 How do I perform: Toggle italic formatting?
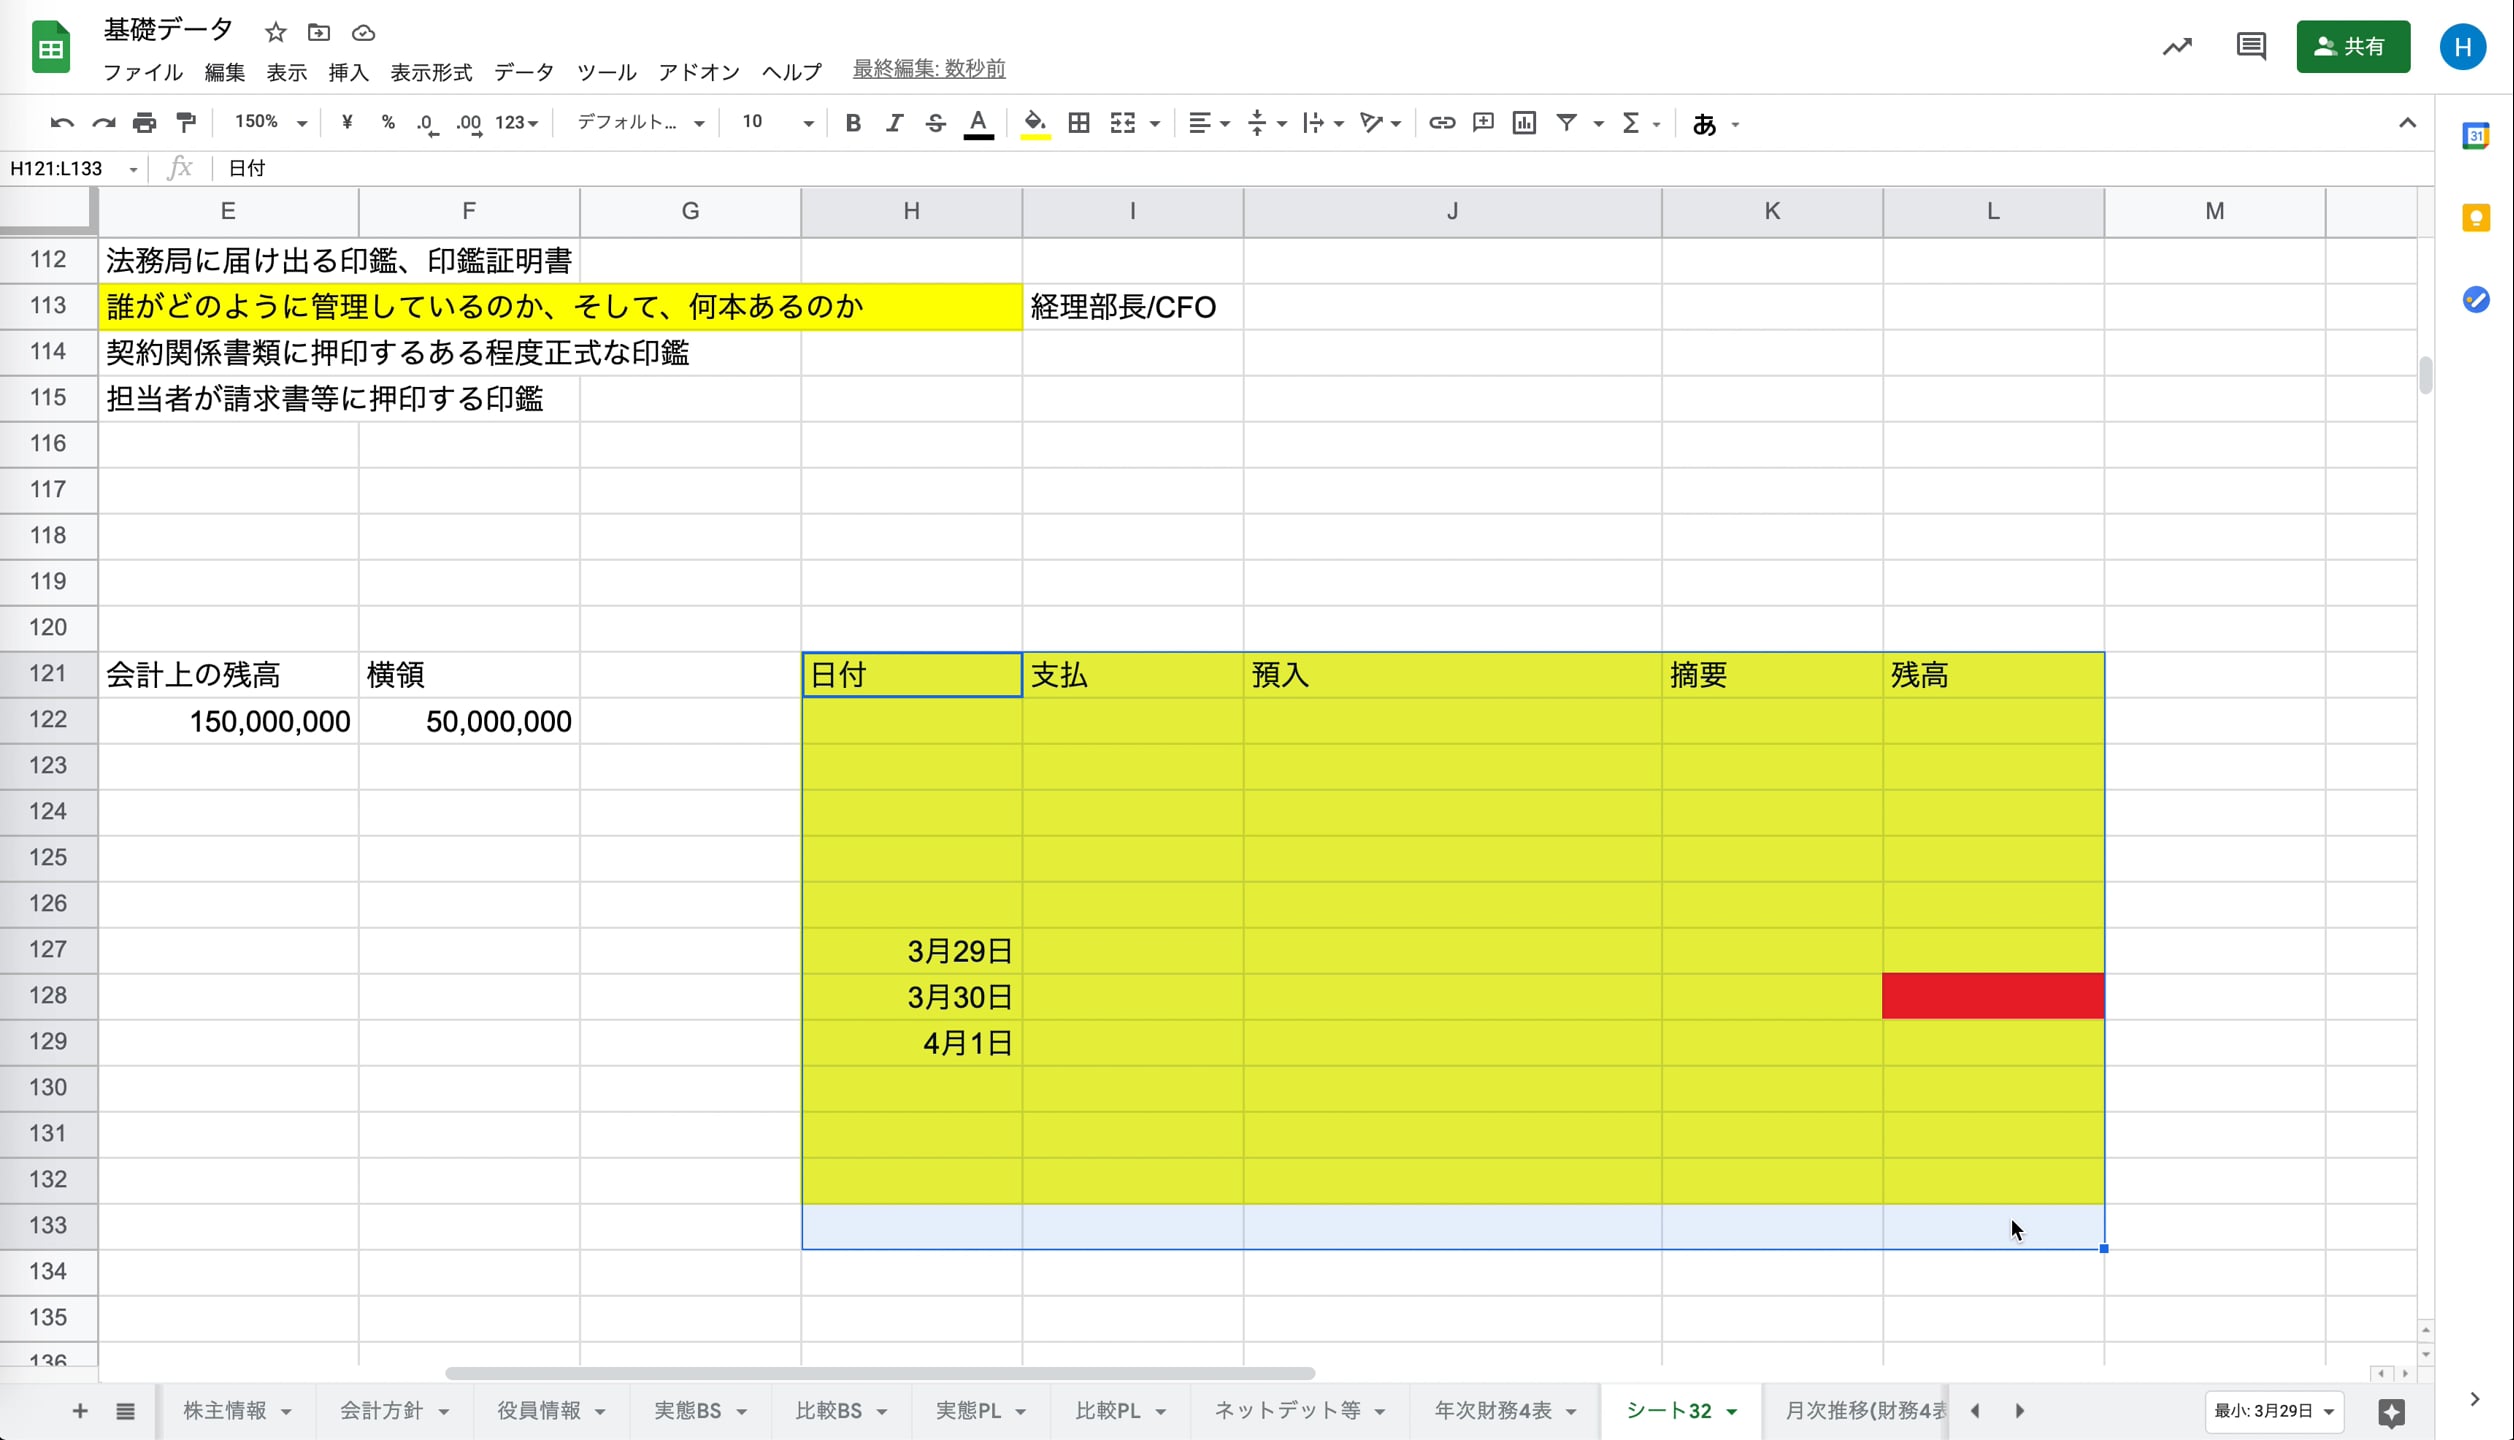894,122
